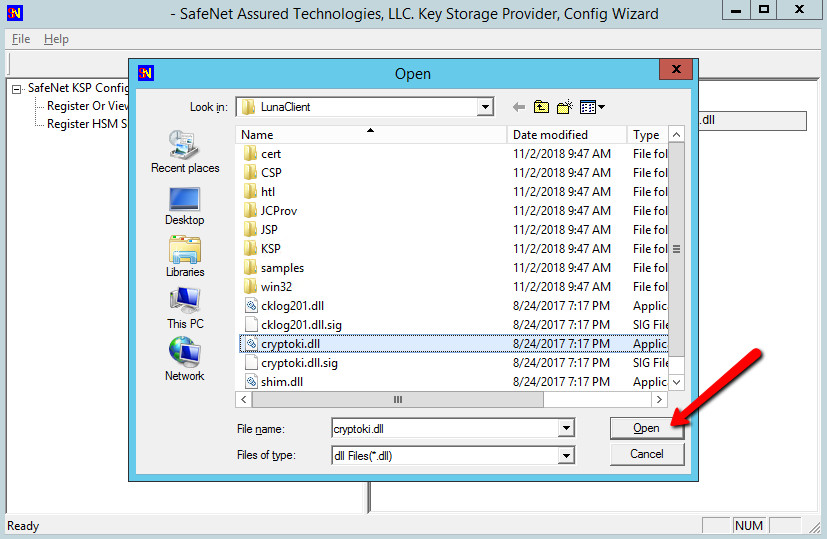
Task: Expand the File name dropdown arrow
Action: 566,428
